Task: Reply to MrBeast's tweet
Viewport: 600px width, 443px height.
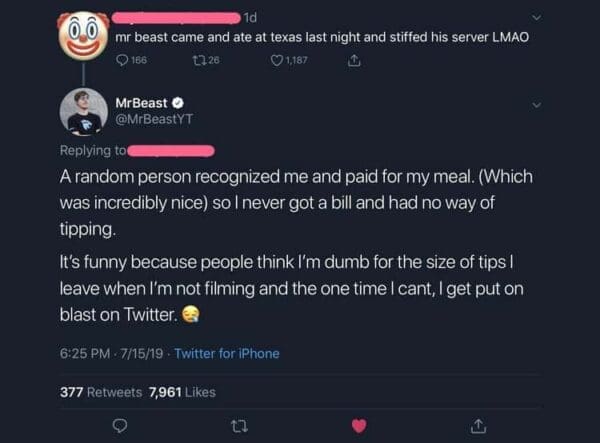Action: click(x=118, y=426)
